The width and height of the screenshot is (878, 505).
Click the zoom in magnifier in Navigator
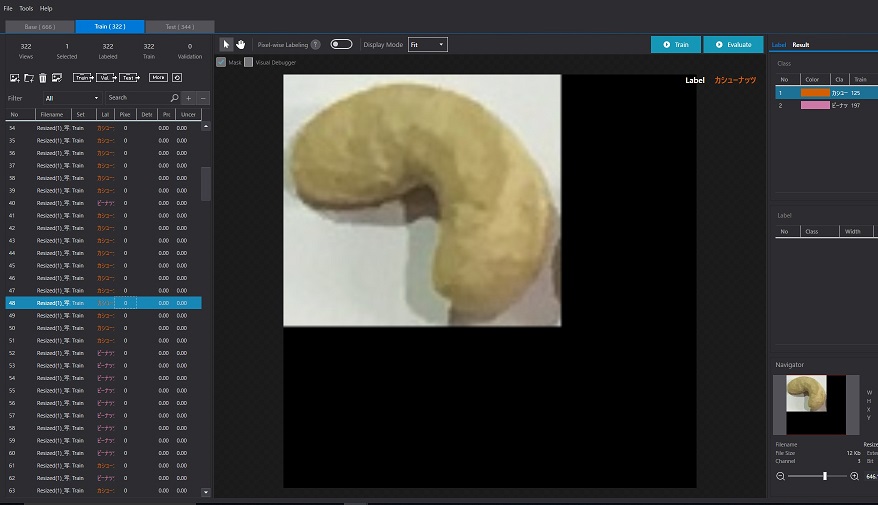pyautogui.click(x=854, y=476)
